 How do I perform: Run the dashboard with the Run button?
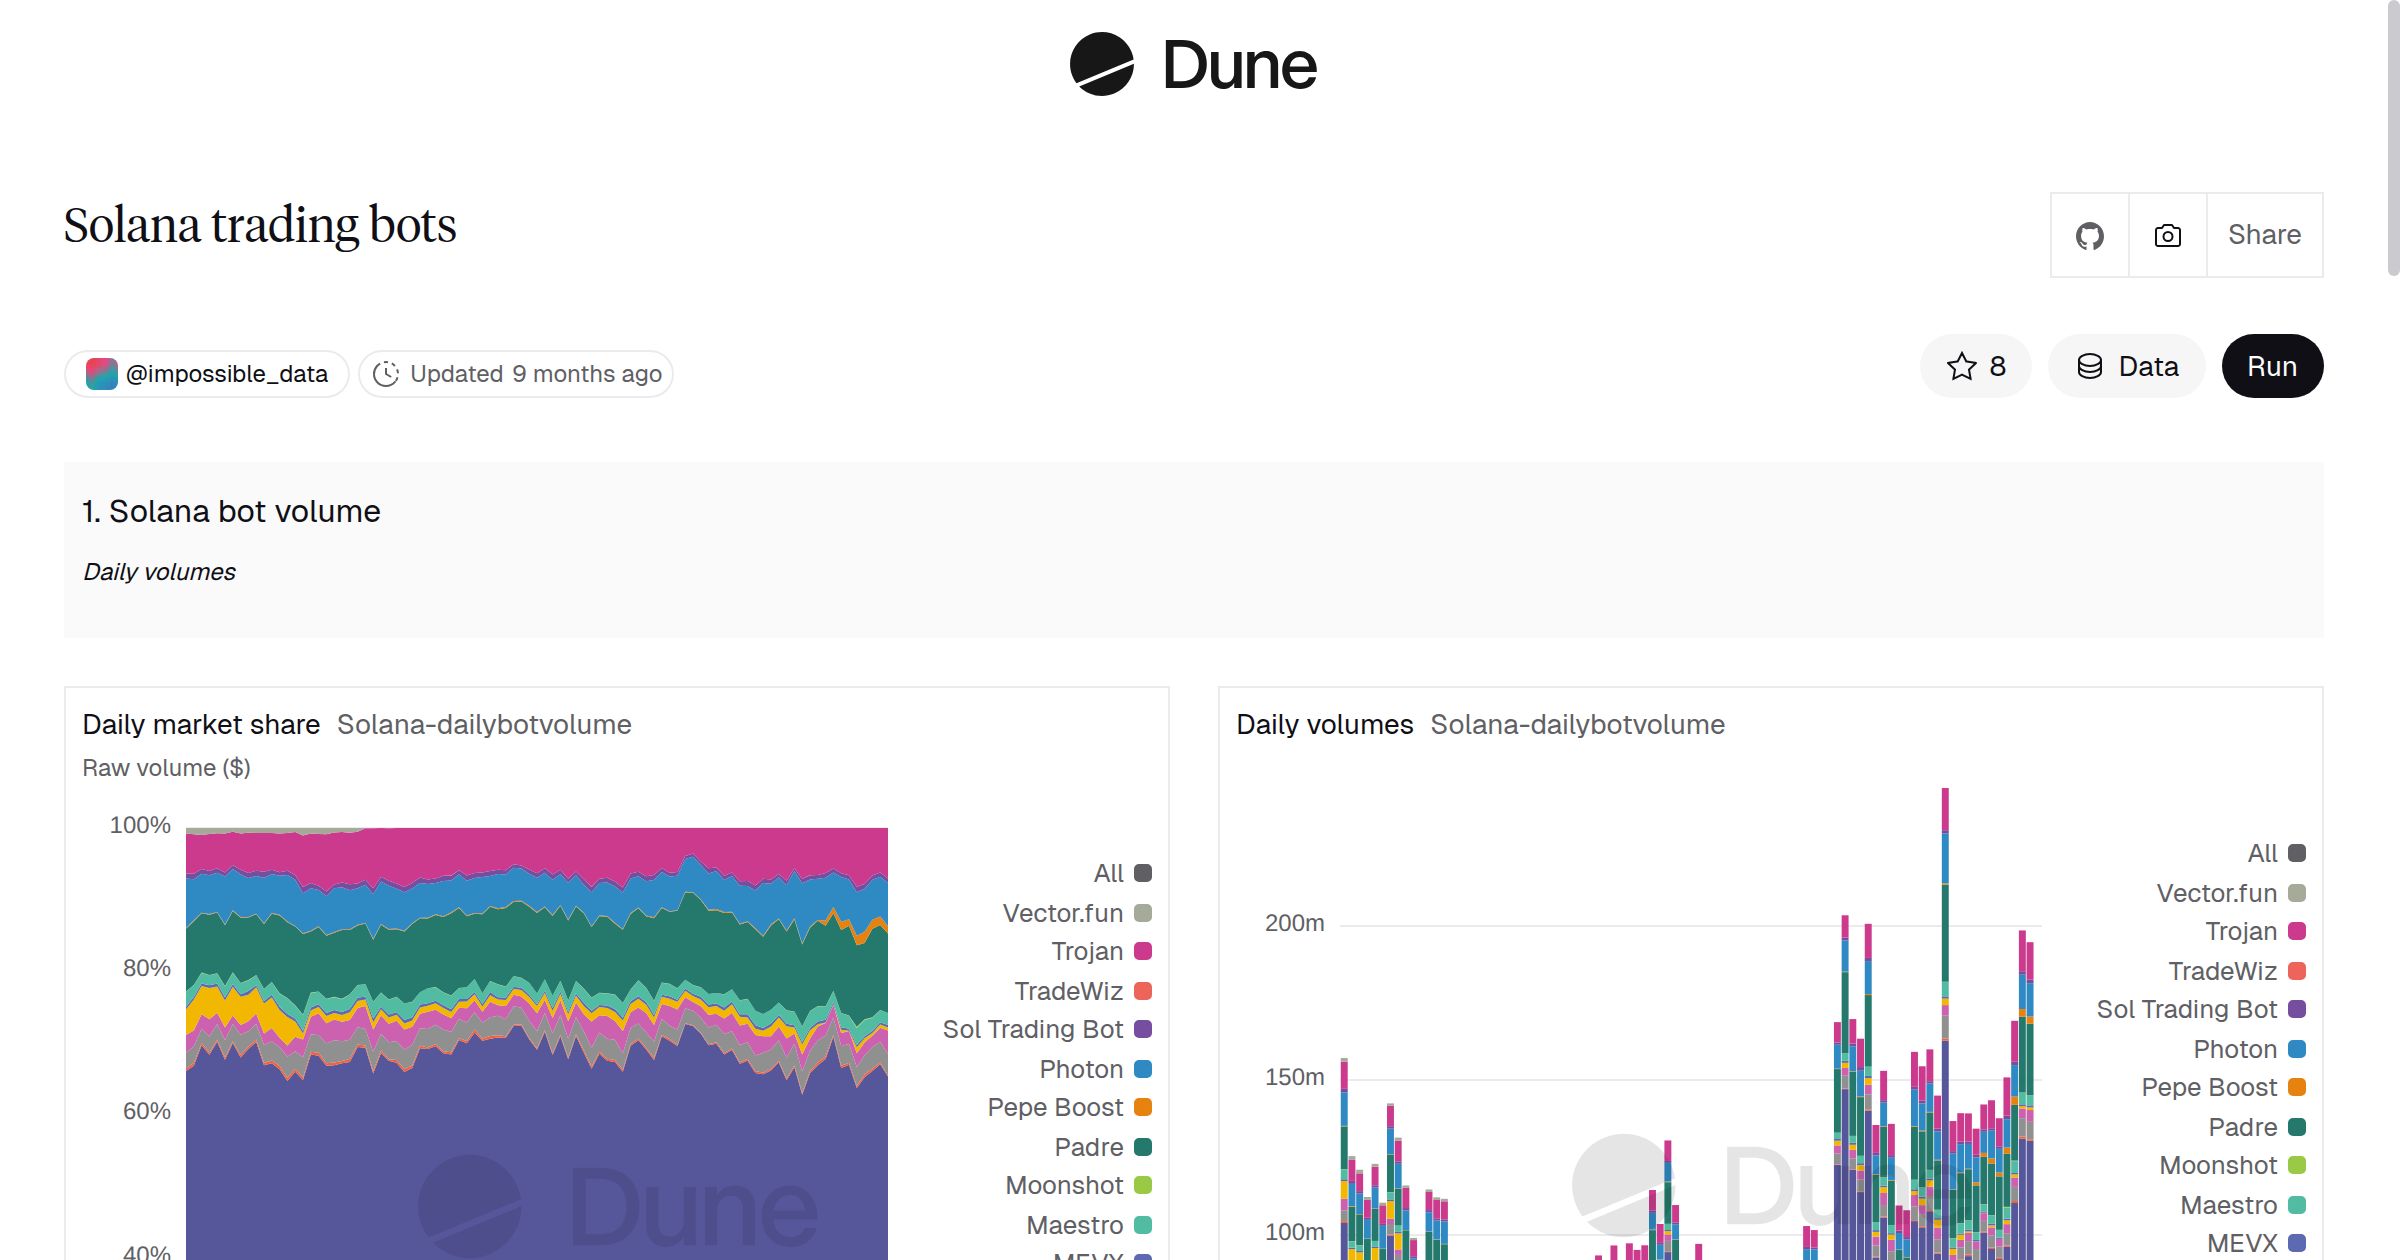click(x=2271, y=366)
